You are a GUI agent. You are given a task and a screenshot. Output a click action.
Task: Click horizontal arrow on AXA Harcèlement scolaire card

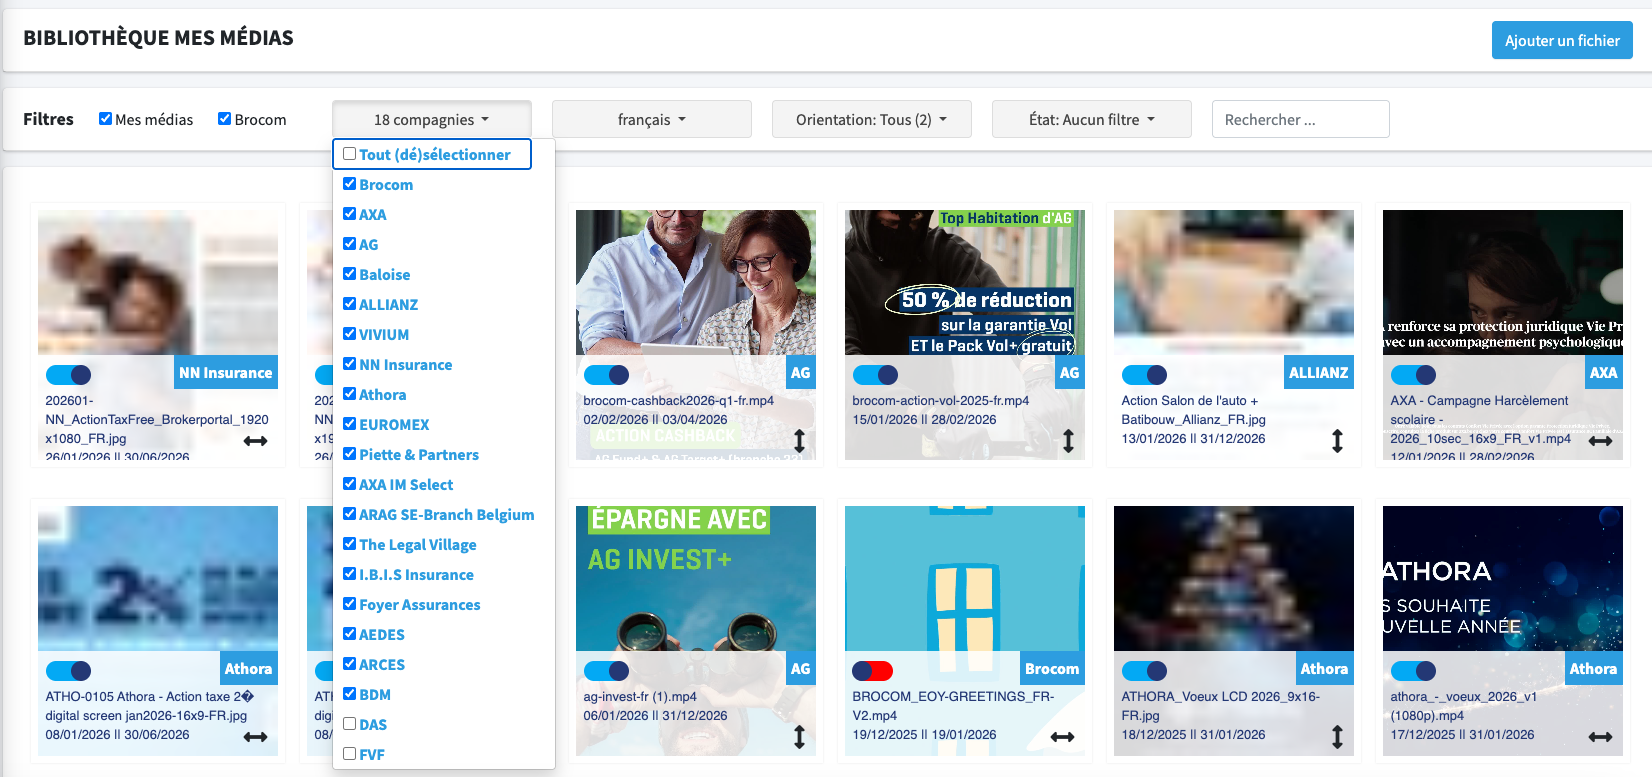click(x=1600, y=441)
